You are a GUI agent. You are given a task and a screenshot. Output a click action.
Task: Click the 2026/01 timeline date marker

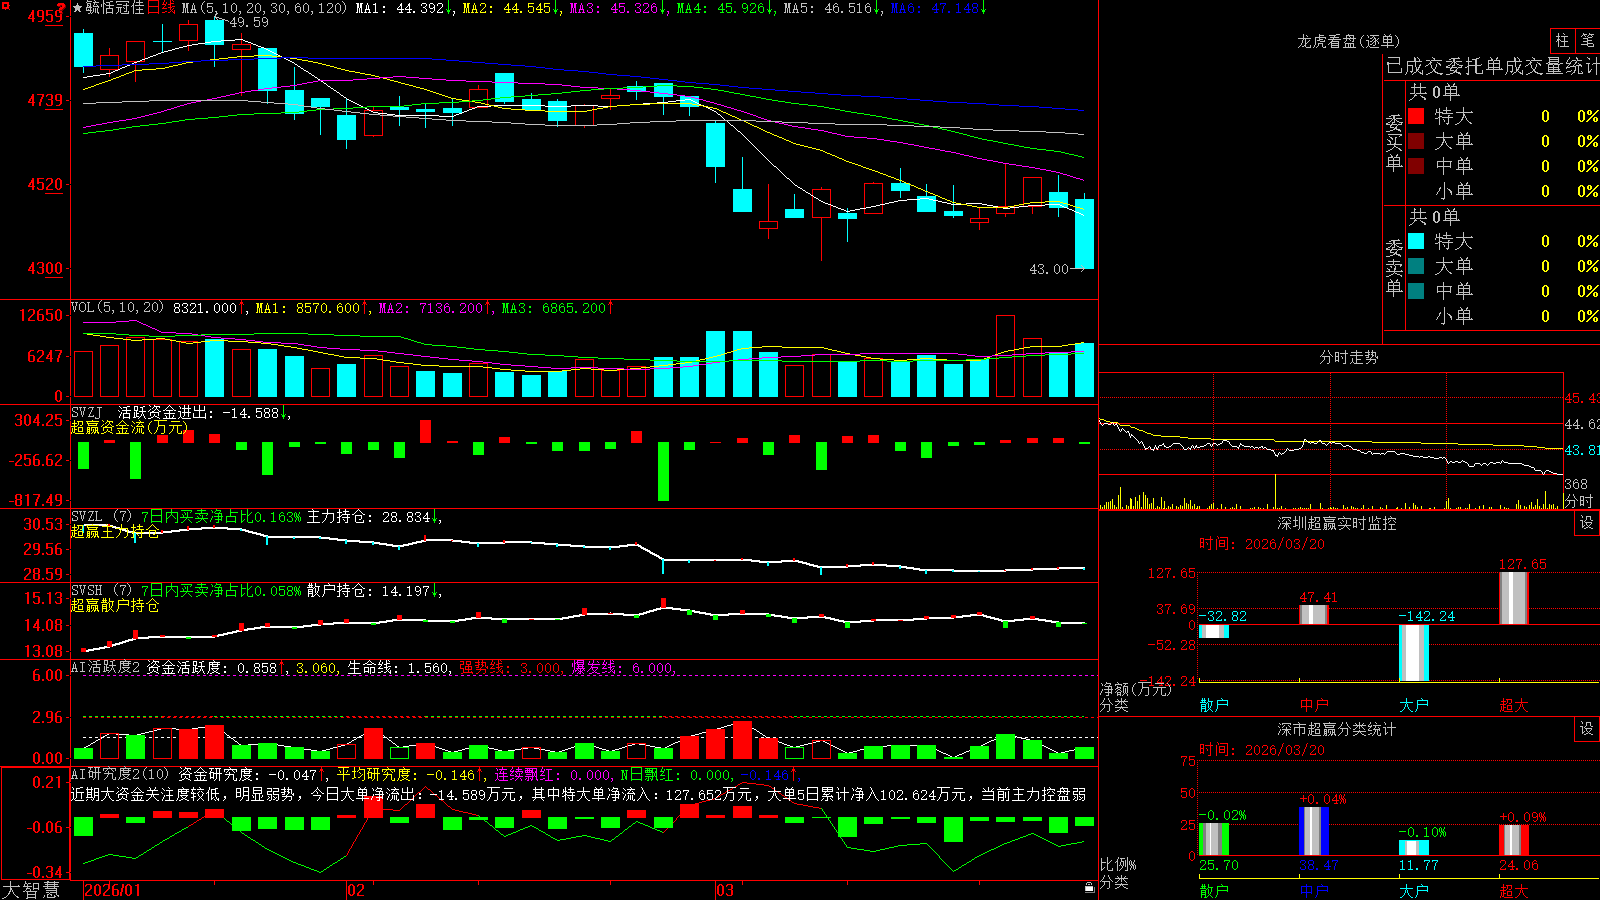[113, 890]
